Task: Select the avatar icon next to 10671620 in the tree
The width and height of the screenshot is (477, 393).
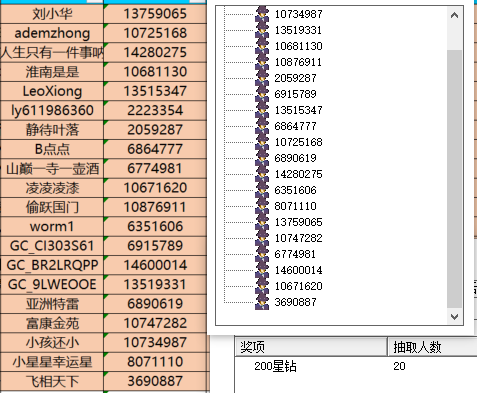Action: coord(262,286)
